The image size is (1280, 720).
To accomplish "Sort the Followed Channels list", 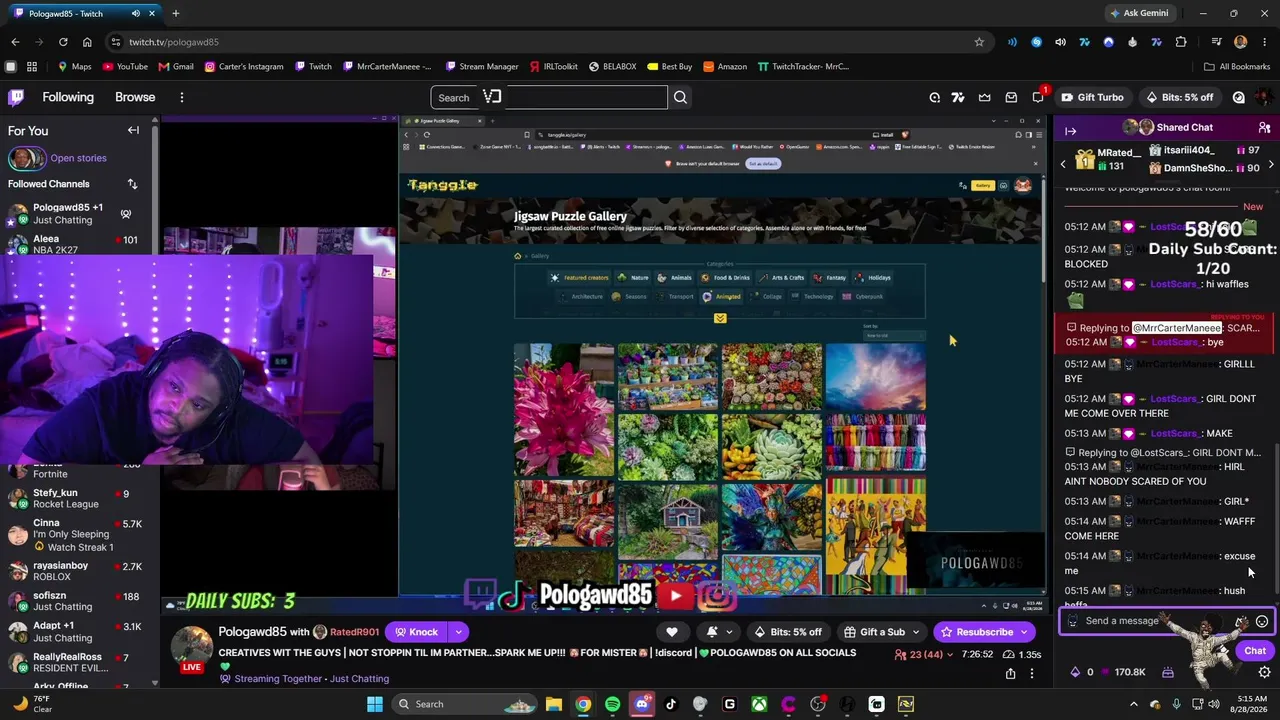I will pyautogui.click(x=132, y=184).
